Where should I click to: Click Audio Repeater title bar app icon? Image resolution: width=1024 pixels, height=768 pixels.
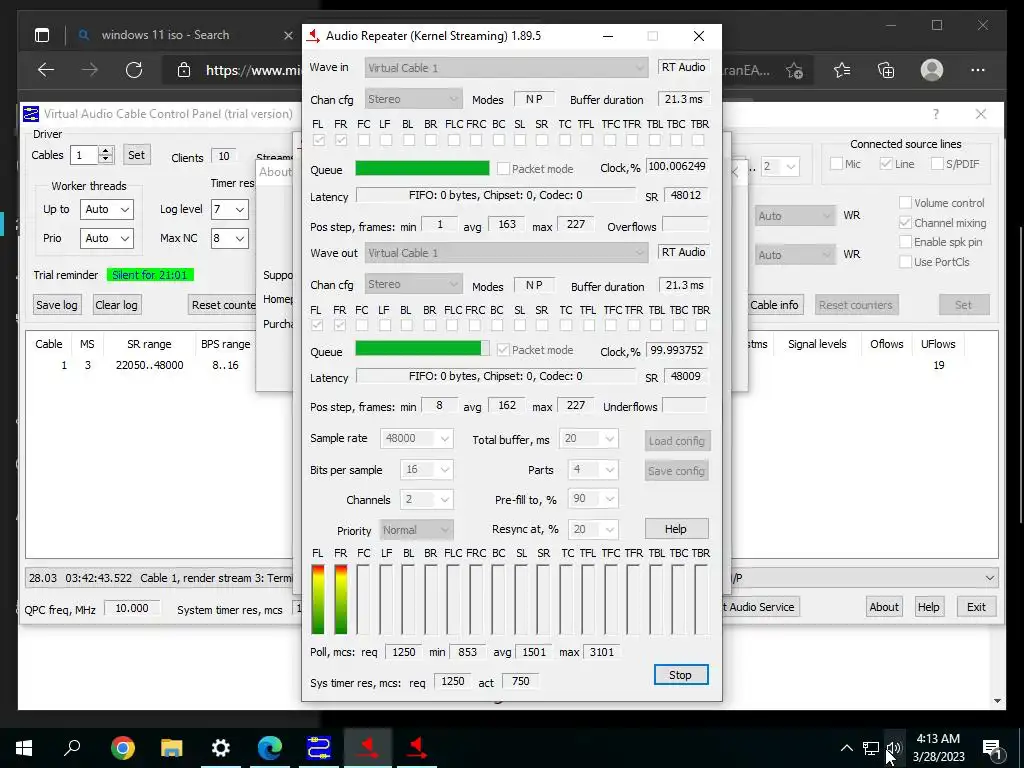(x=314, y=36)
